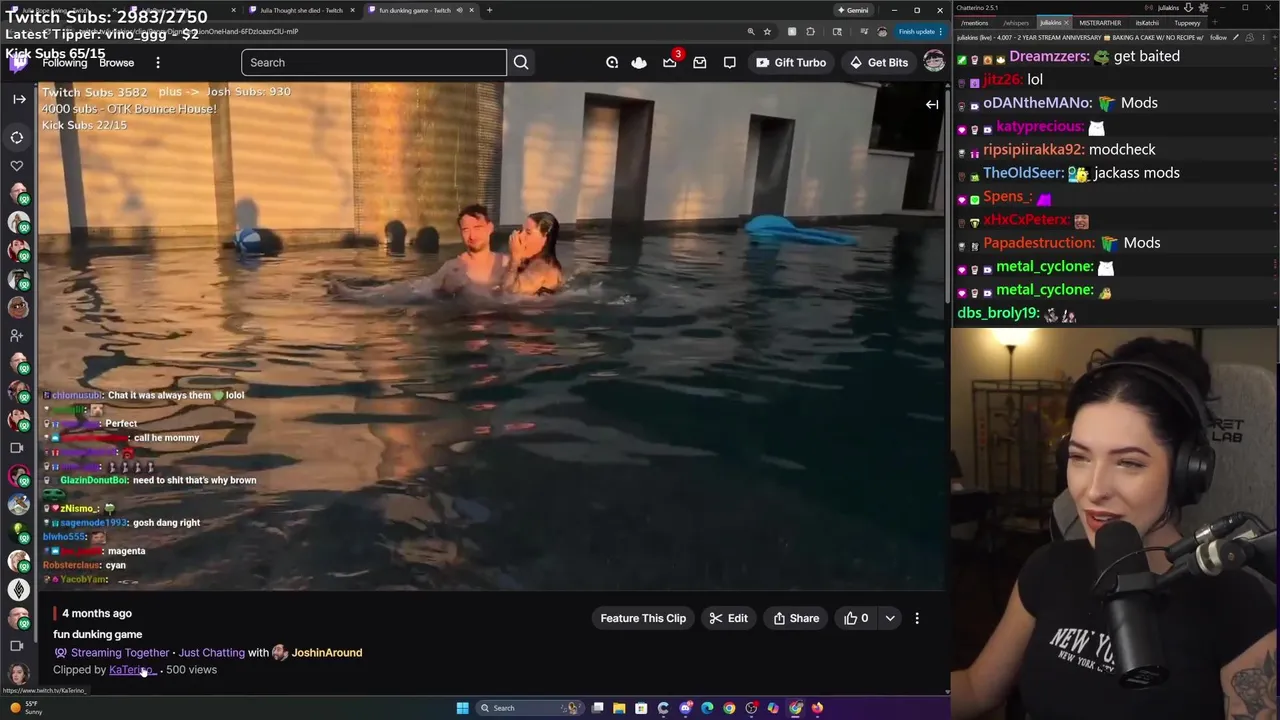Image resolution: width=1280 pixels, height=720 pixels.
Task: Select the itsKatchii tab in Chatterino
Action: tap(1147, 22)
